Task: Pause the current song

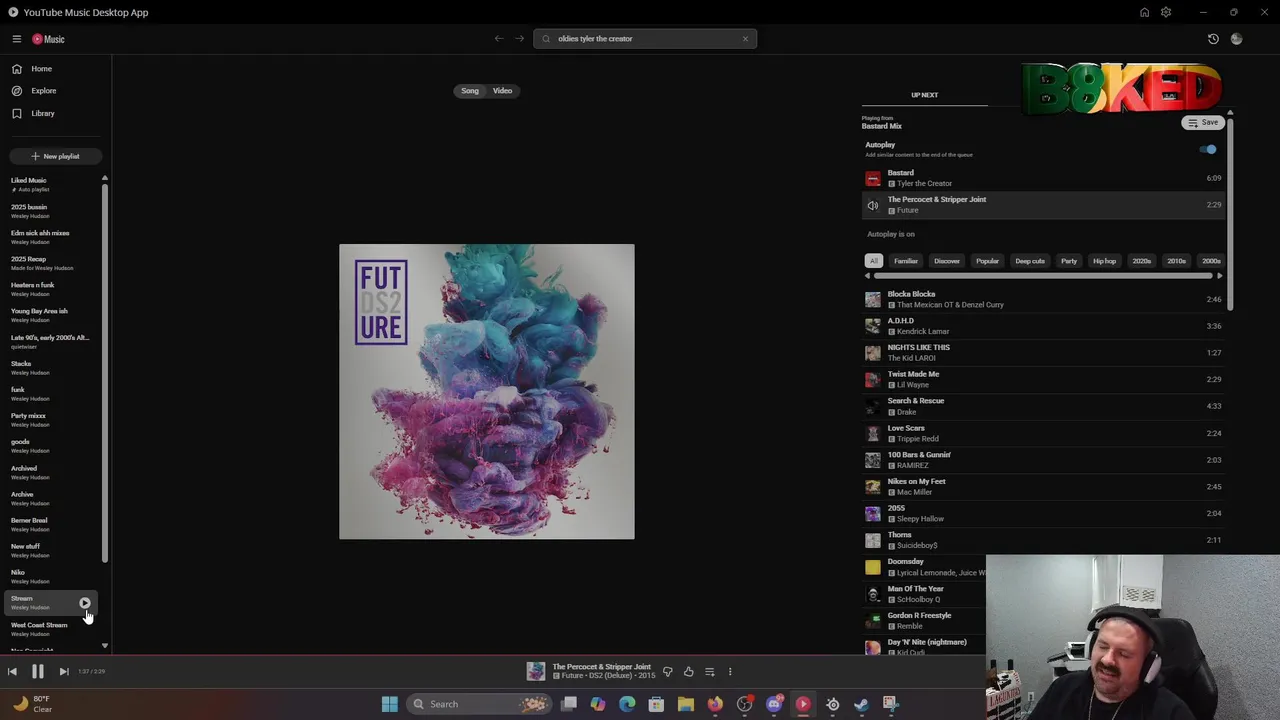Action: click(x=38, y=672)
